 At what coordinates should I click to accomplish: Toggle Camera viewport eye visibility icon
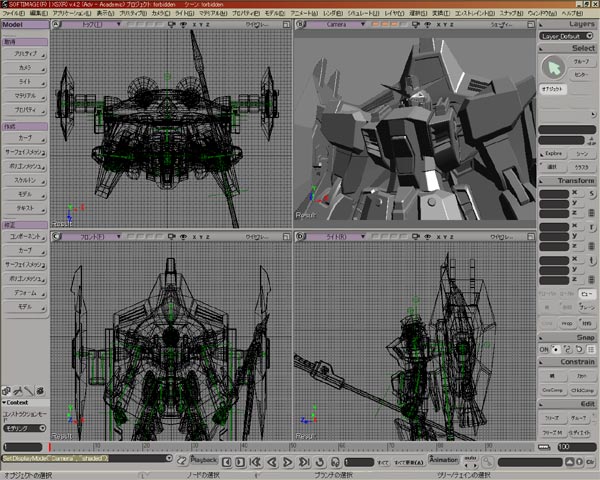(x=427, y=24)
